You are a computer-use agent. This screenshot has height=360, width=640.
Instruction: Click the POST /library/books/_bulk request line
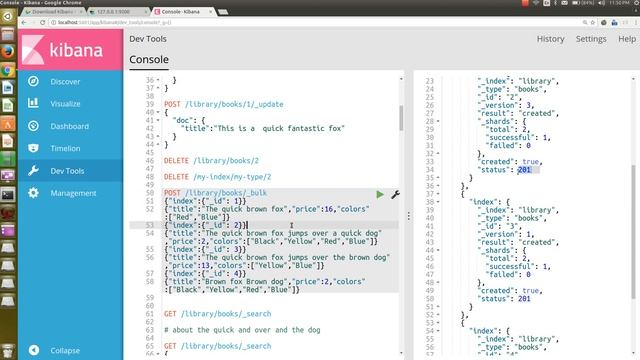(216, 193)
